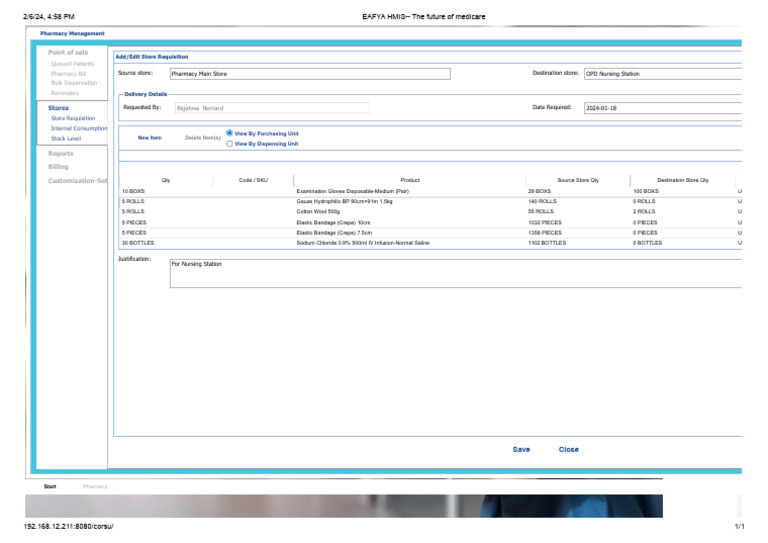Open Stock Level in sidebar

[x=66, y=138]
